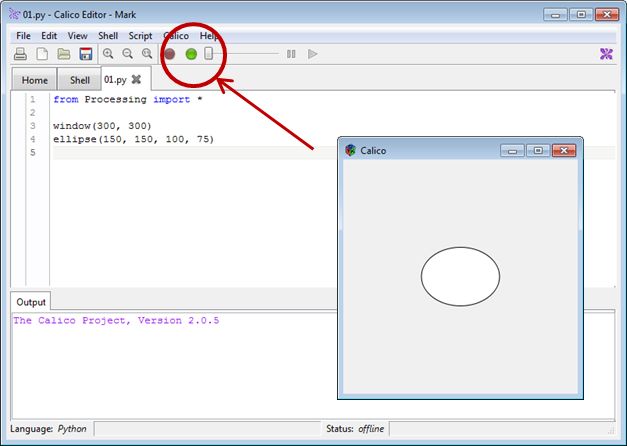Open a file using the folder icon
The width and height of the screenshot is (627, 446).
tap(64, 54)
